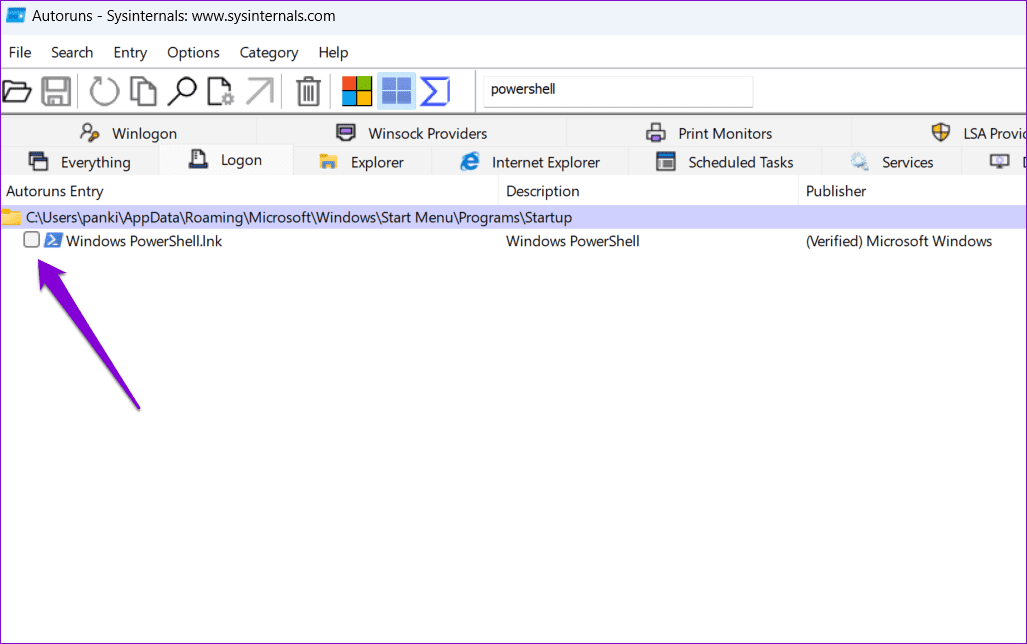Open the Options menu
Viewport: 1027px width, 644px height.
pos(193,52)
